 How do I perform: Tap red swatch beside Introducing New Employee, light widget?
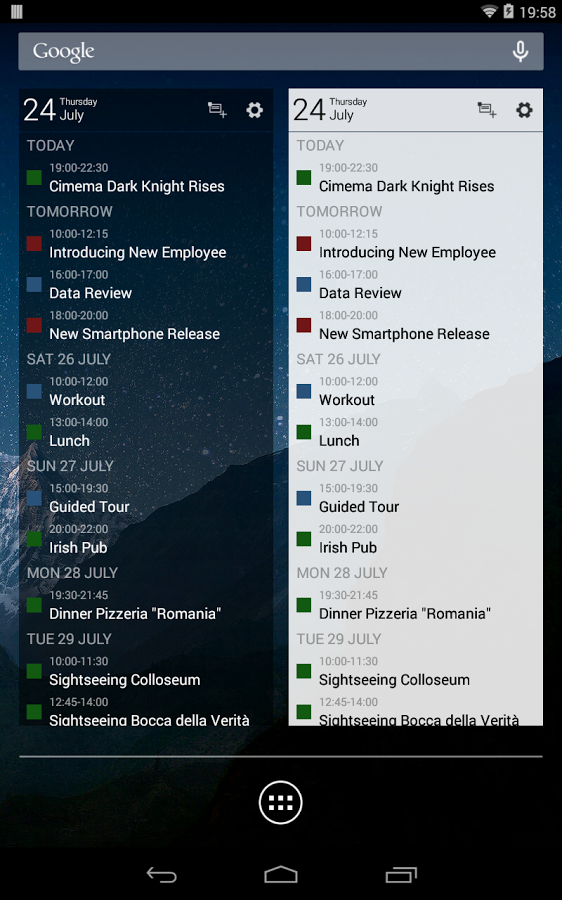coord(304,243)
